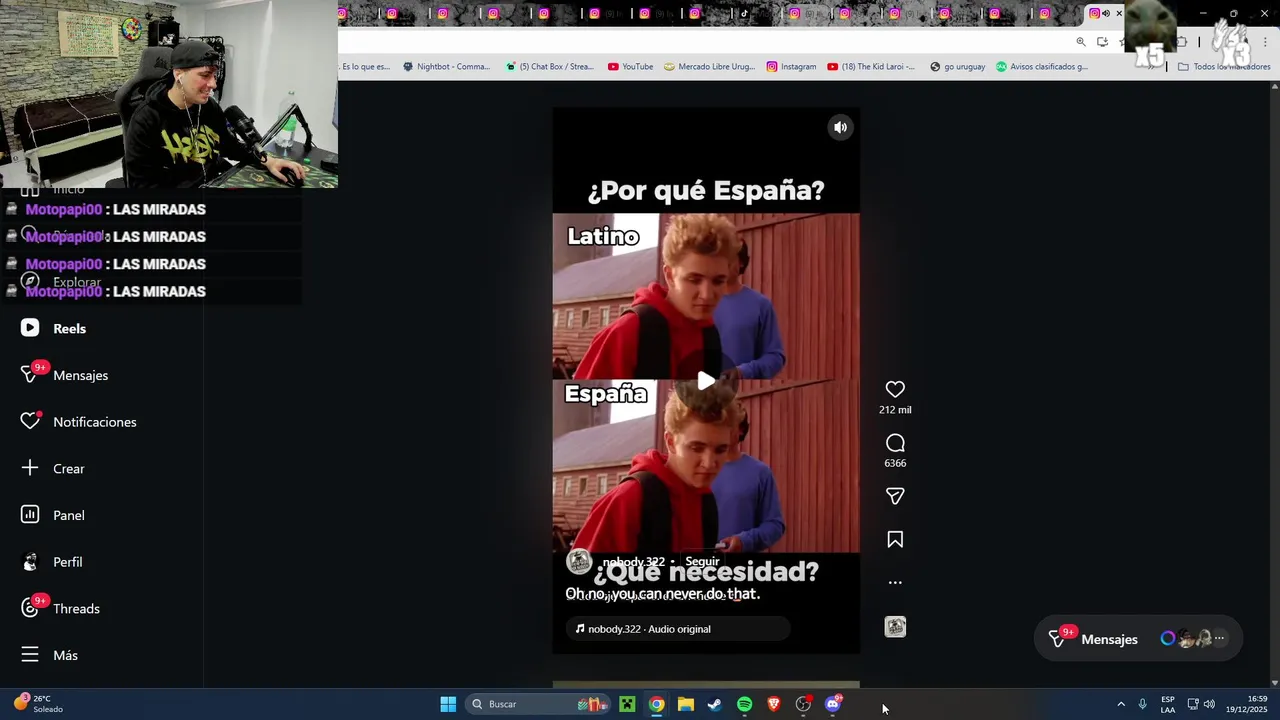Click the taskbar Buscar search box
The image size is (1280, 720).
tap(538, 704)
